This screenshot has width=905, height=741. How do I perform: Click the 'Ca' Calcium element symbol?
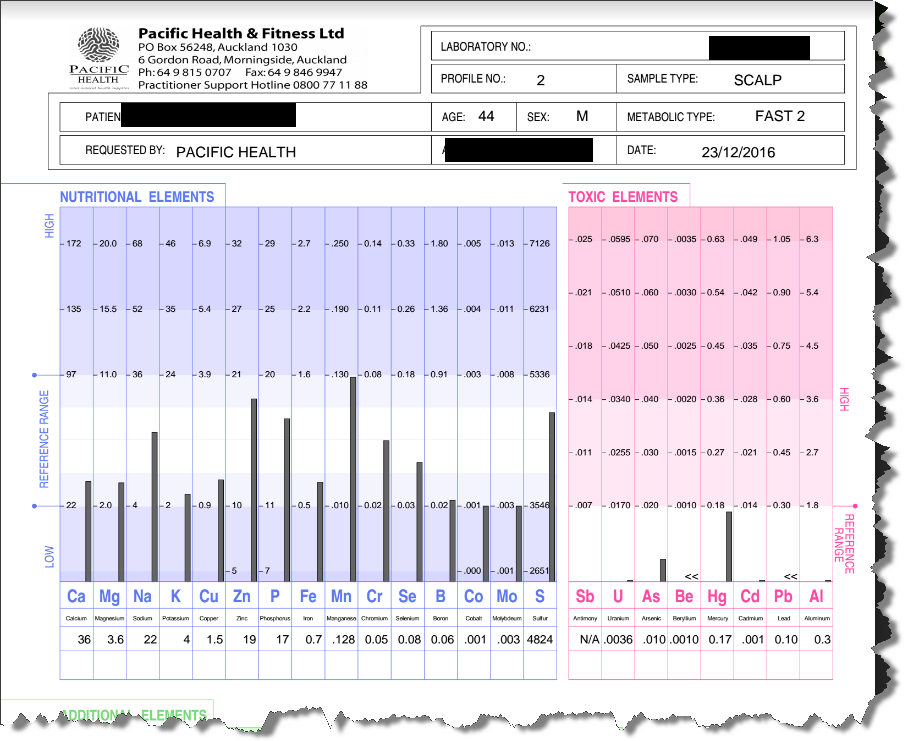click(76, 596)
